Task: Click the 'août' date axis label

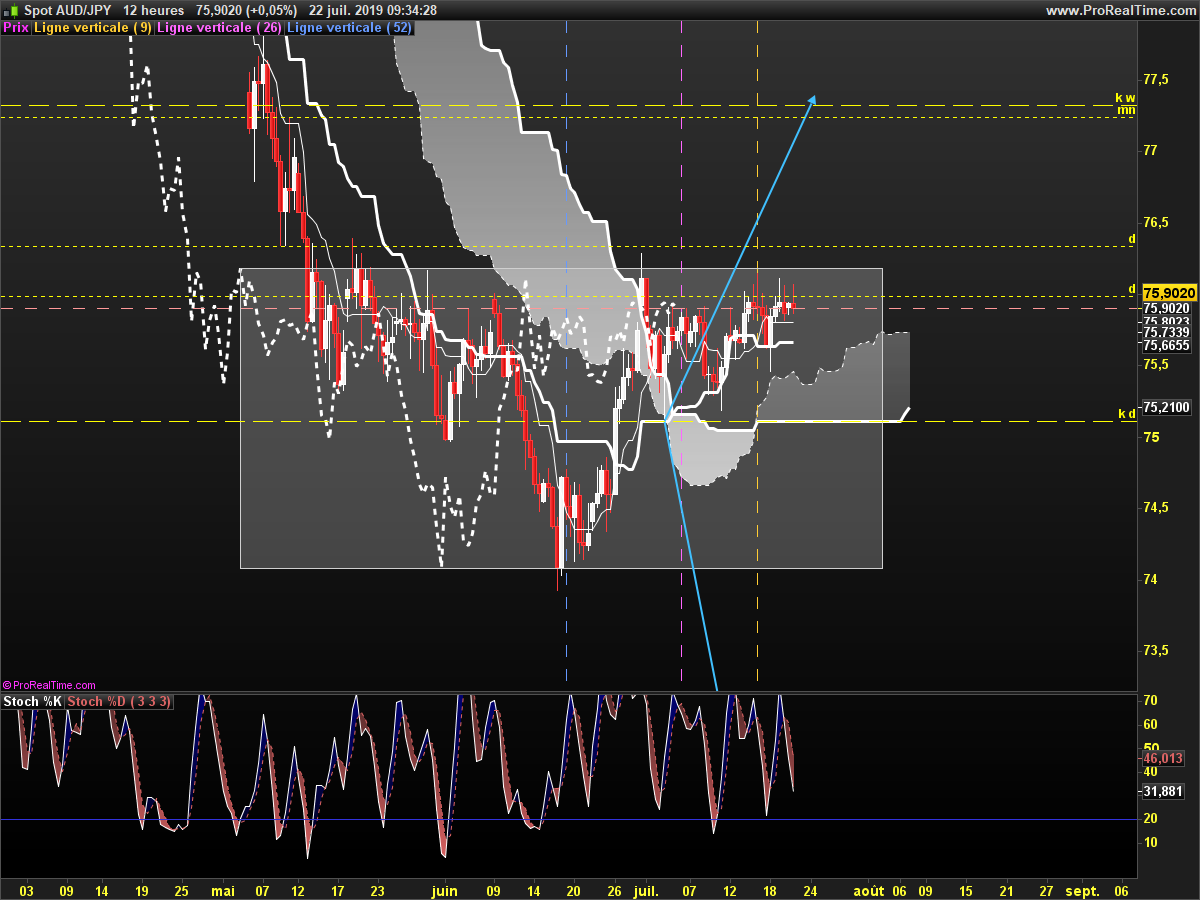Action: (x=868, y=890)
